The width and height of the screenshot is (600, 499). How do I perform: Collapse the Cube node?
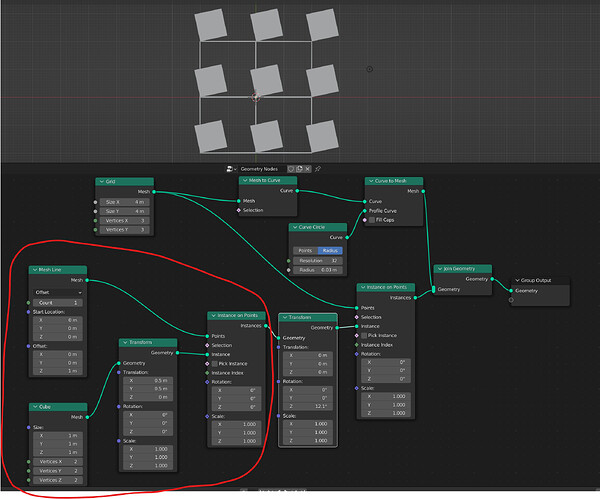pyautogui.click(x=35, y=407)
